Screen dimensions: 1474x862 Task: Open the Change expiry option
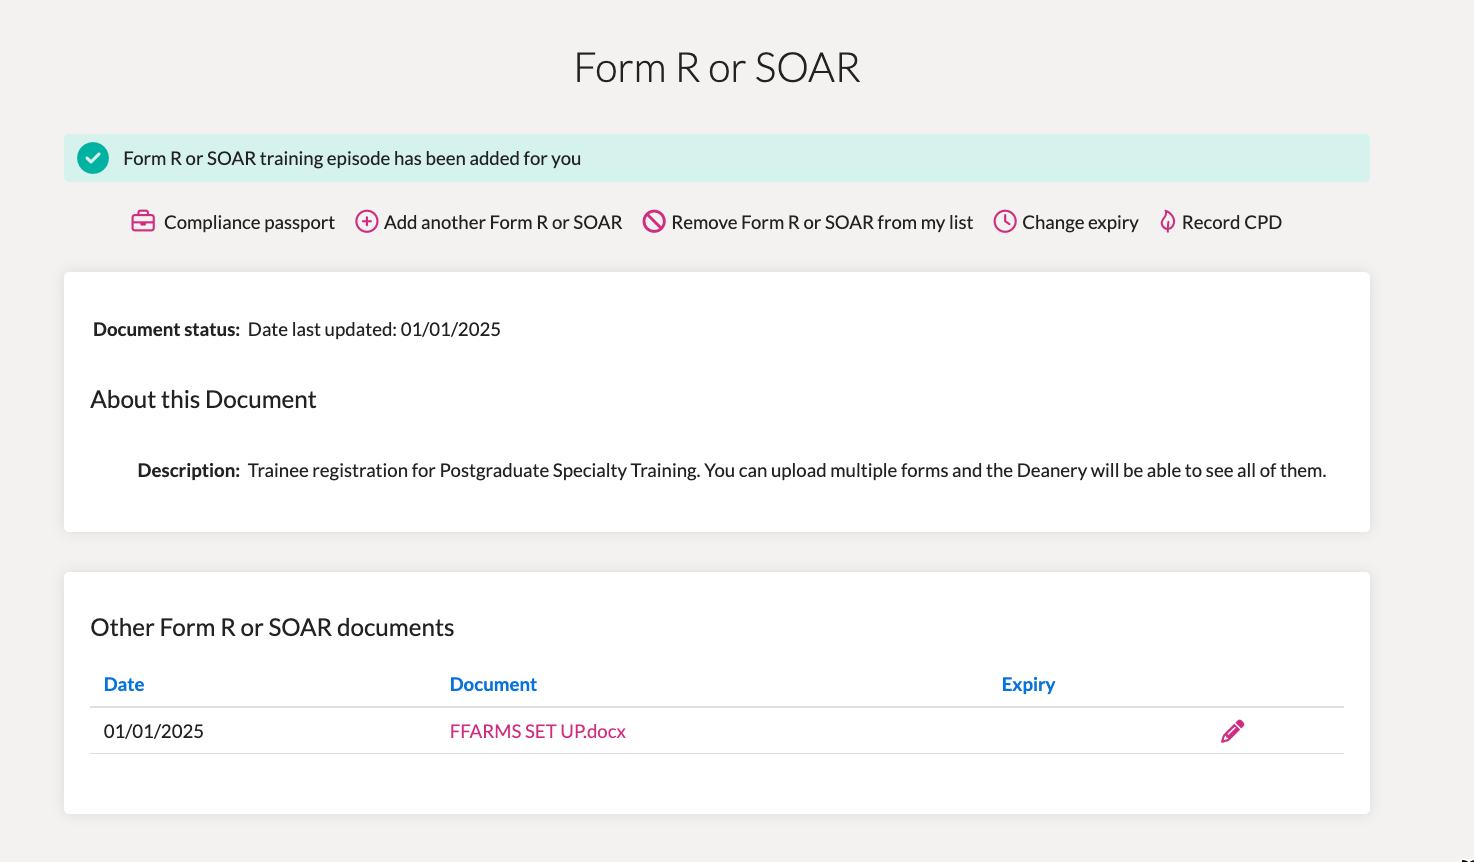[x=1080, y=222]
